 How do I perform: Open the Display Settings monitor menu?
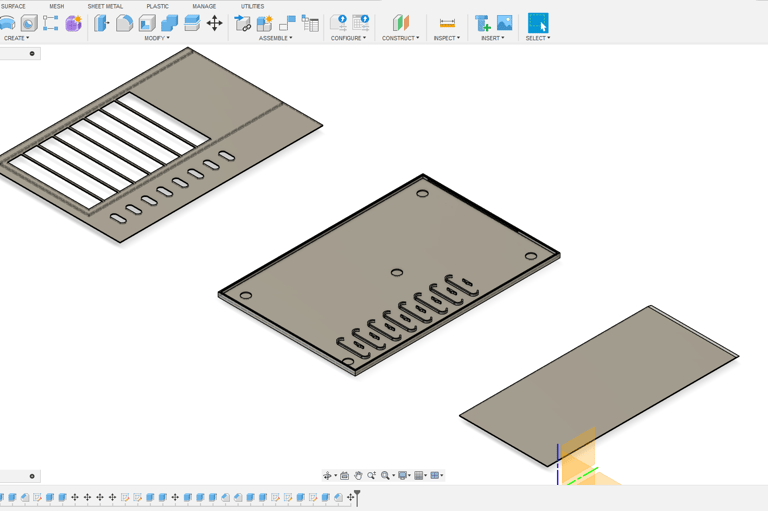pyautogui.click(x=404, y=476)
